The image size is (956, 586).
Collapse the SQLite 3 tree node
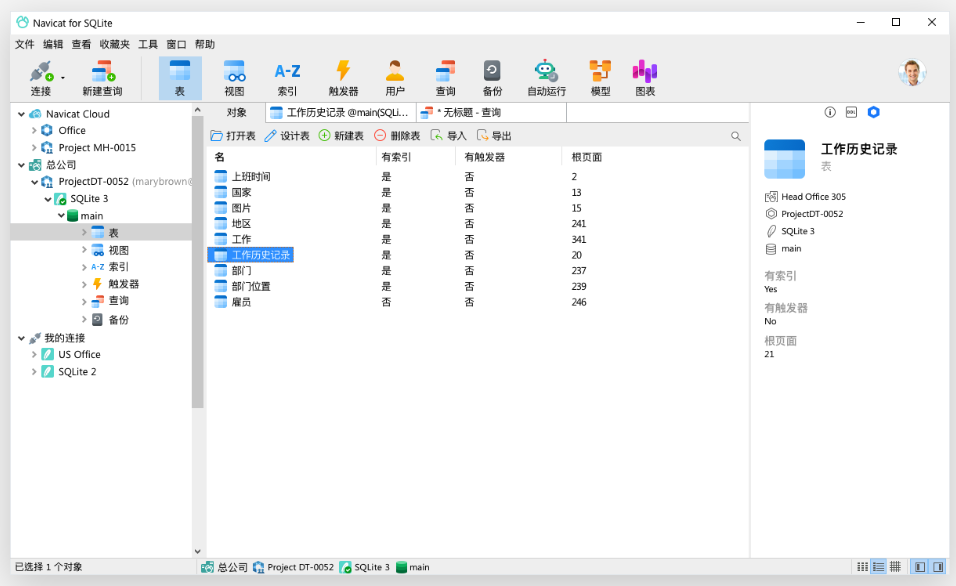coord(47,198)
